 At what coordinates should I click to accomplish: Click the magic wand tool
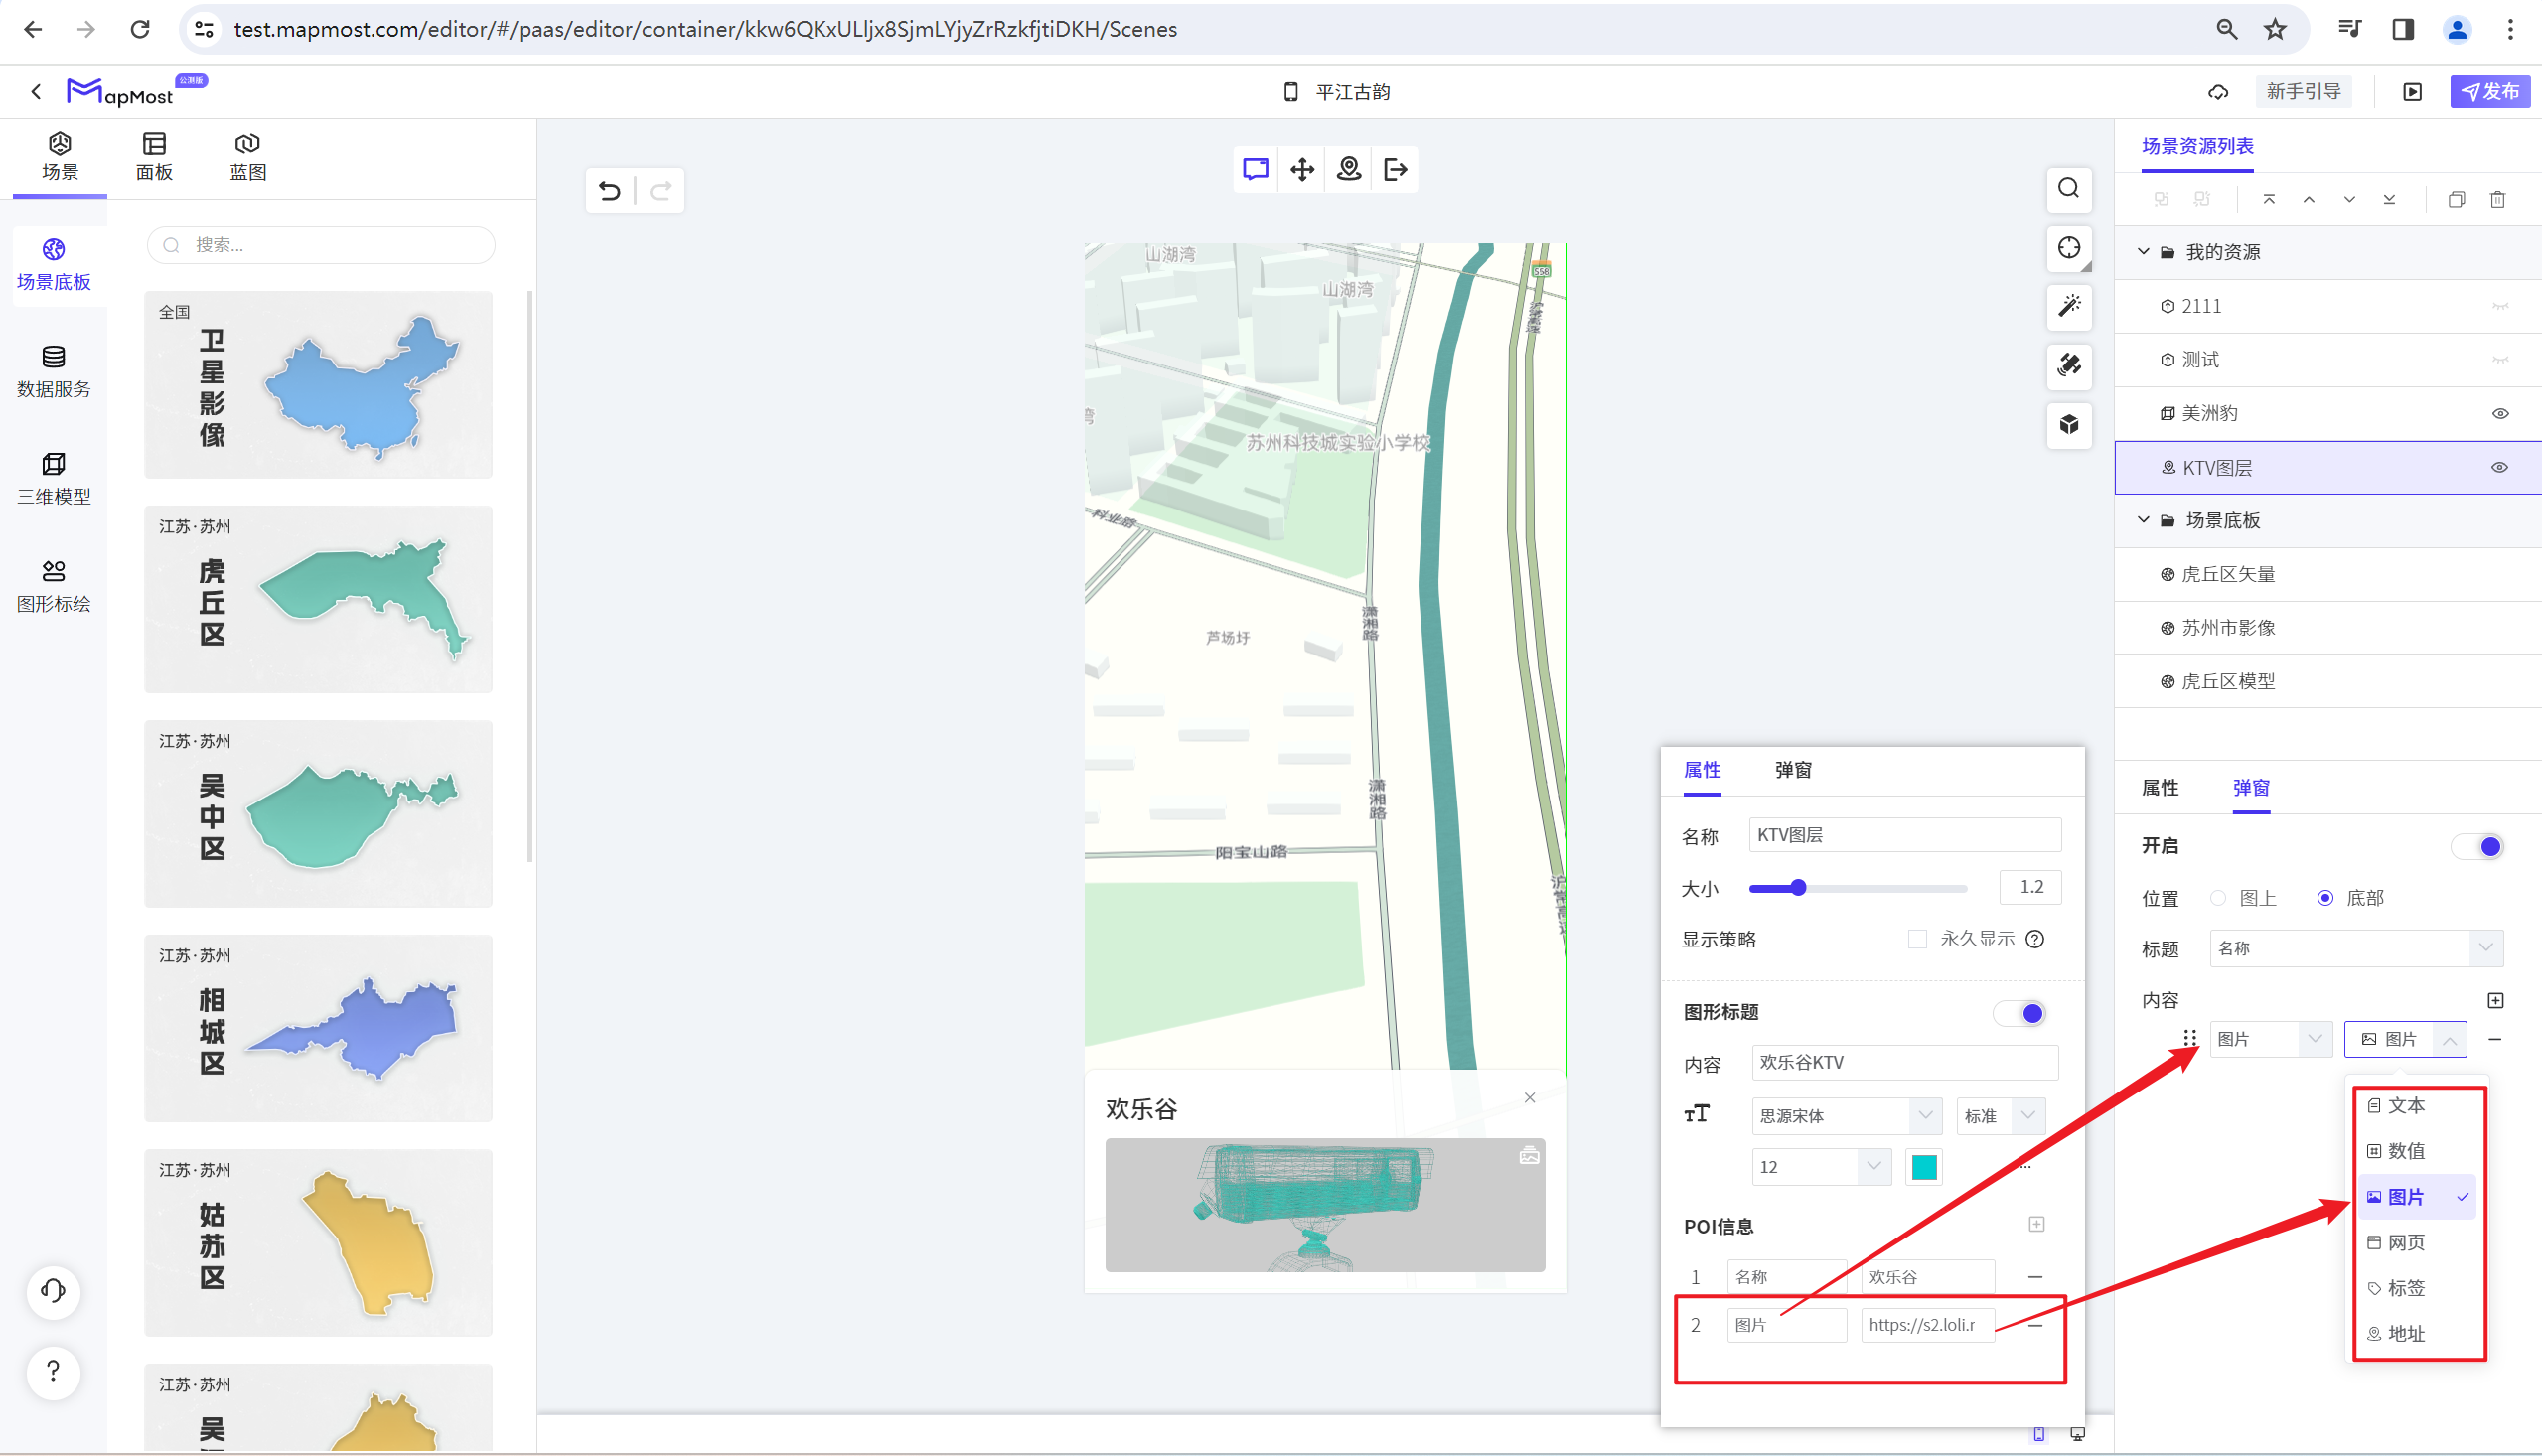pos(2069,306)
